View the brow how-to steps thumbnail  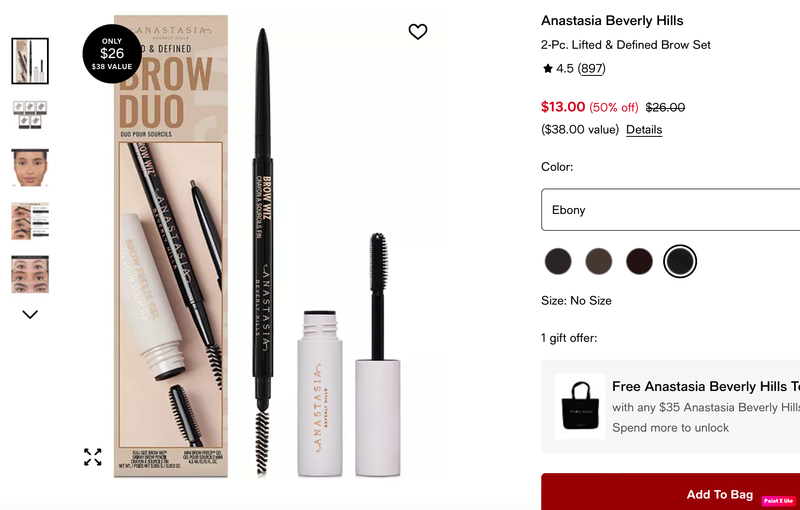coord(30,221)
